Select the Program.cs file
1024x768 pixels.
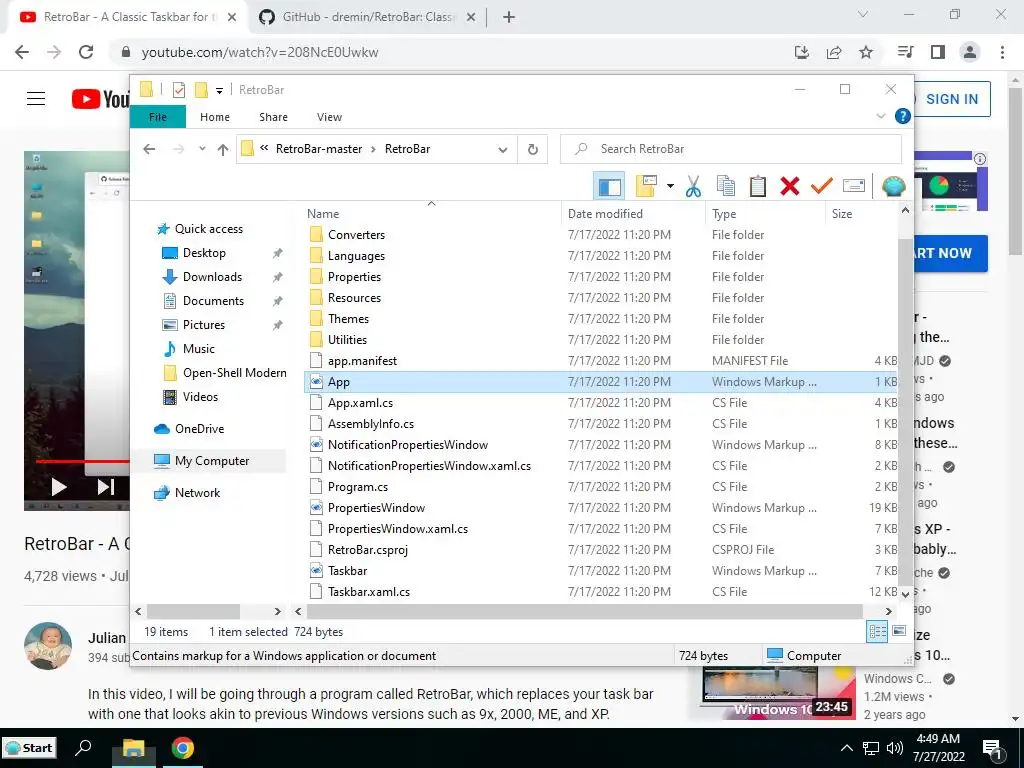[358, 487]
